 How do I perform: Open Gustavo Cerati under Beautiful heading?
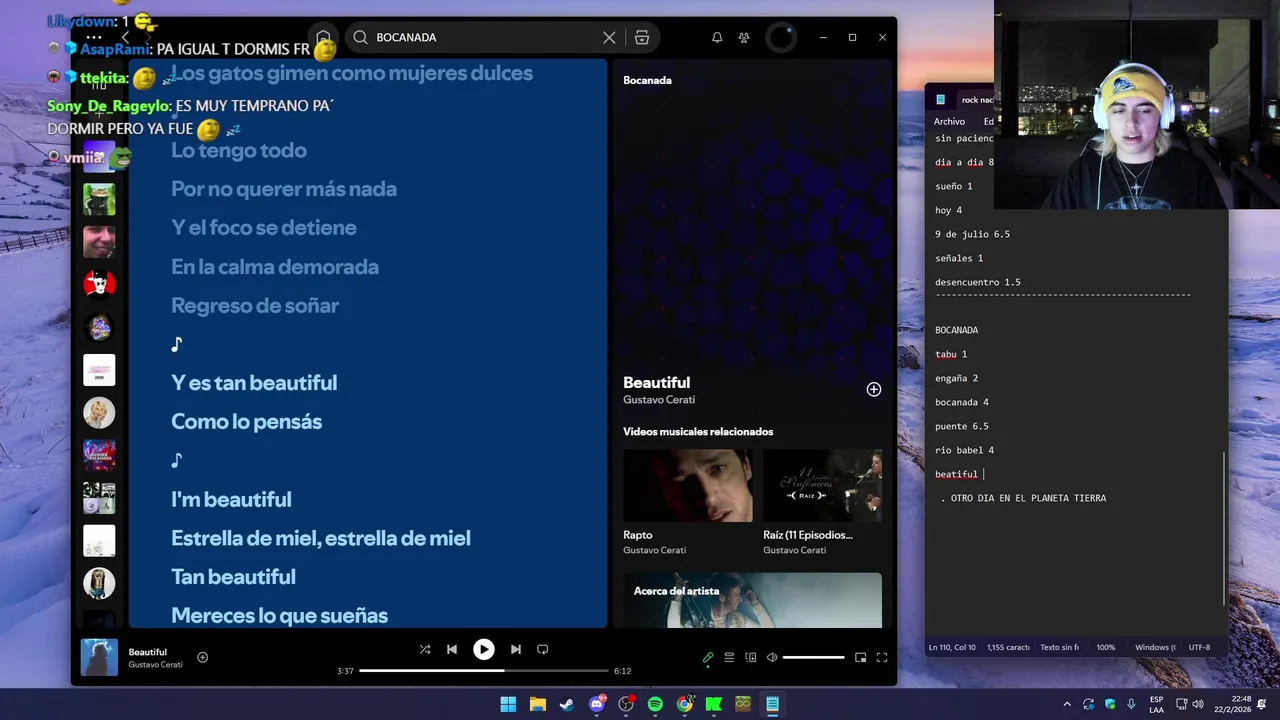tap(659, 400)
